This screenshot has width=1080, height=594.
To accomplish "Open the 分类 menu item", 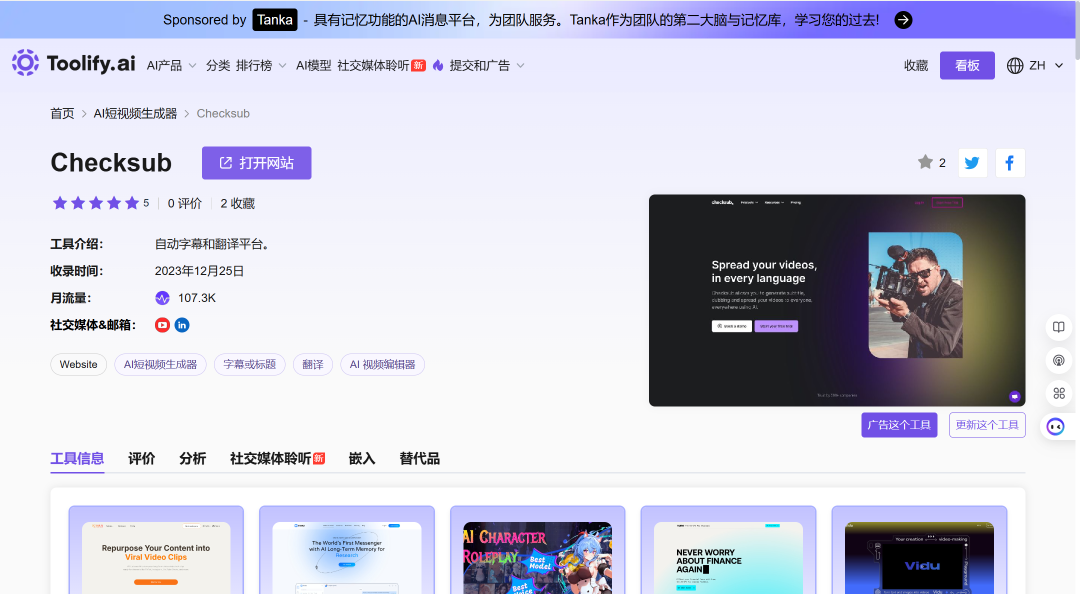I will click(x=218, y=65).
